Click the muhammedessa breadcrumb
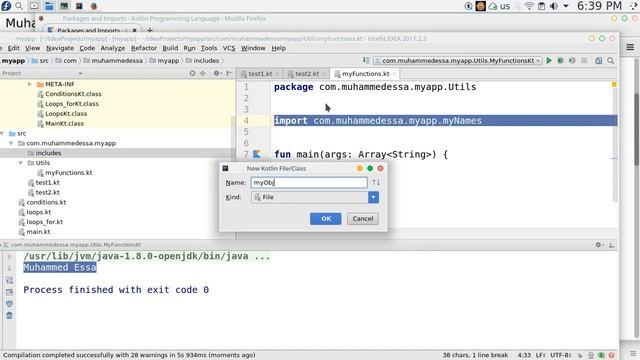 point(117,61)
